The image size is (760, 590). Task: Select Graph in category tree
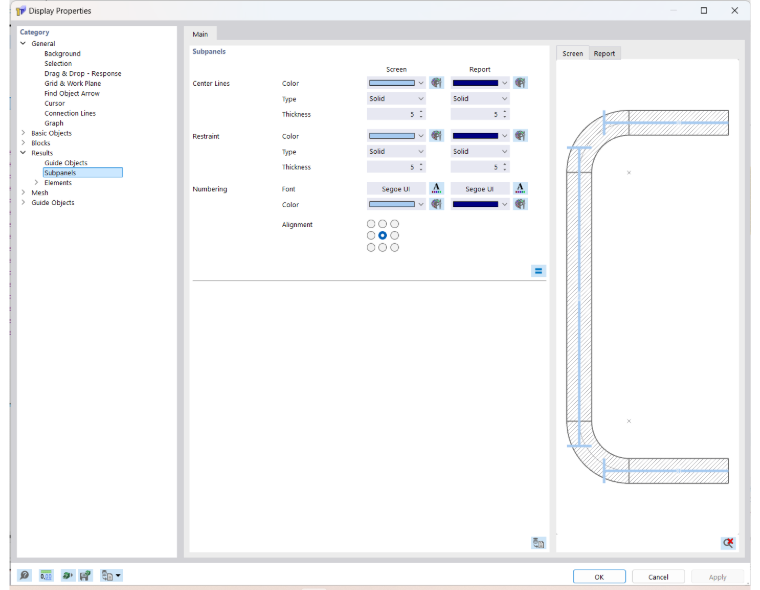[53, 123]
